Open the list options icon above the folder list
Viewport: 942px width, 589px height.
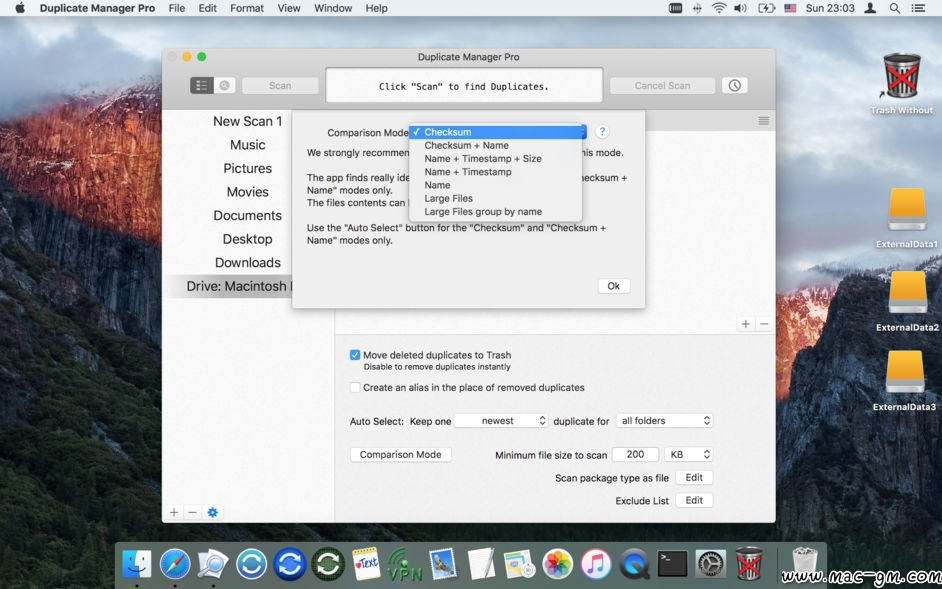[x=764, y=121]
